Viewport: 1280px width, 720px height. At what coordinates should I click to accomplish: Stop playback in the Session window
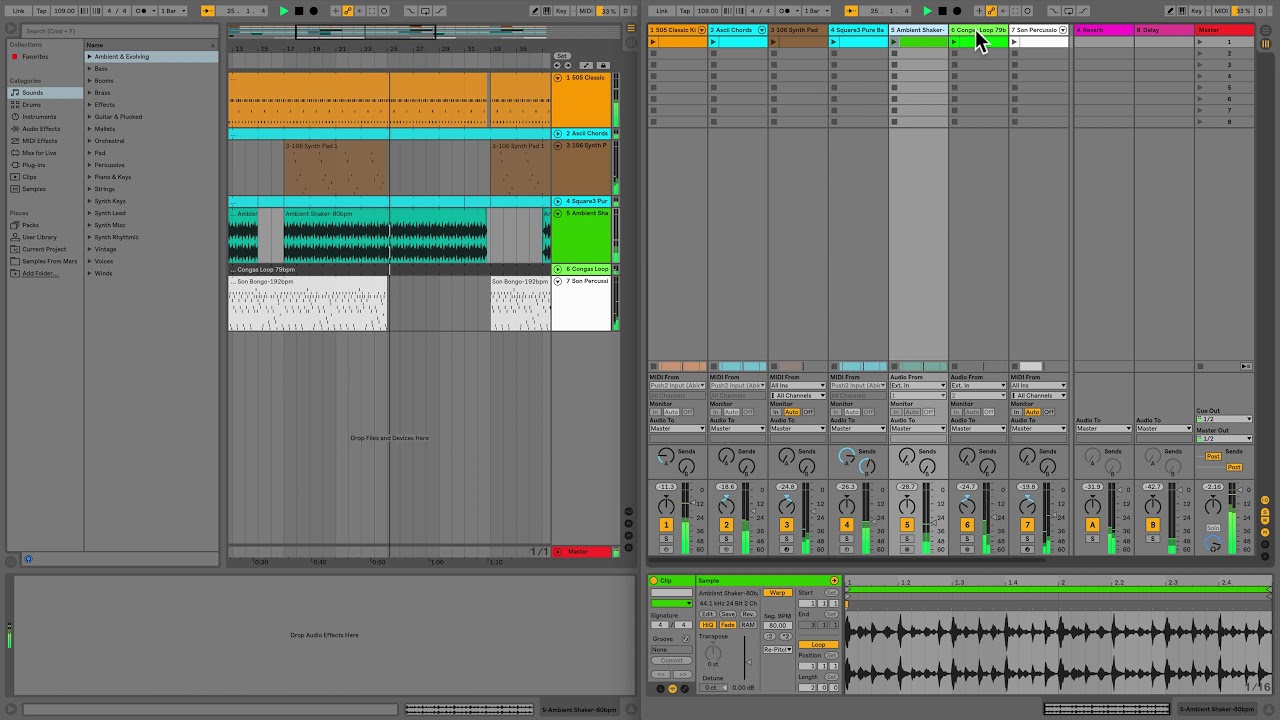tap(942, 11)
